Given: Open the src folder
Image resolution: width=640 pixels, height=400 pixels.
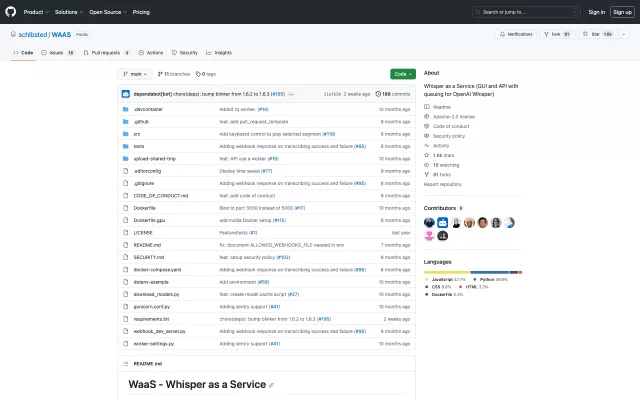Looking at the screenshot, I should click(137, 133).
